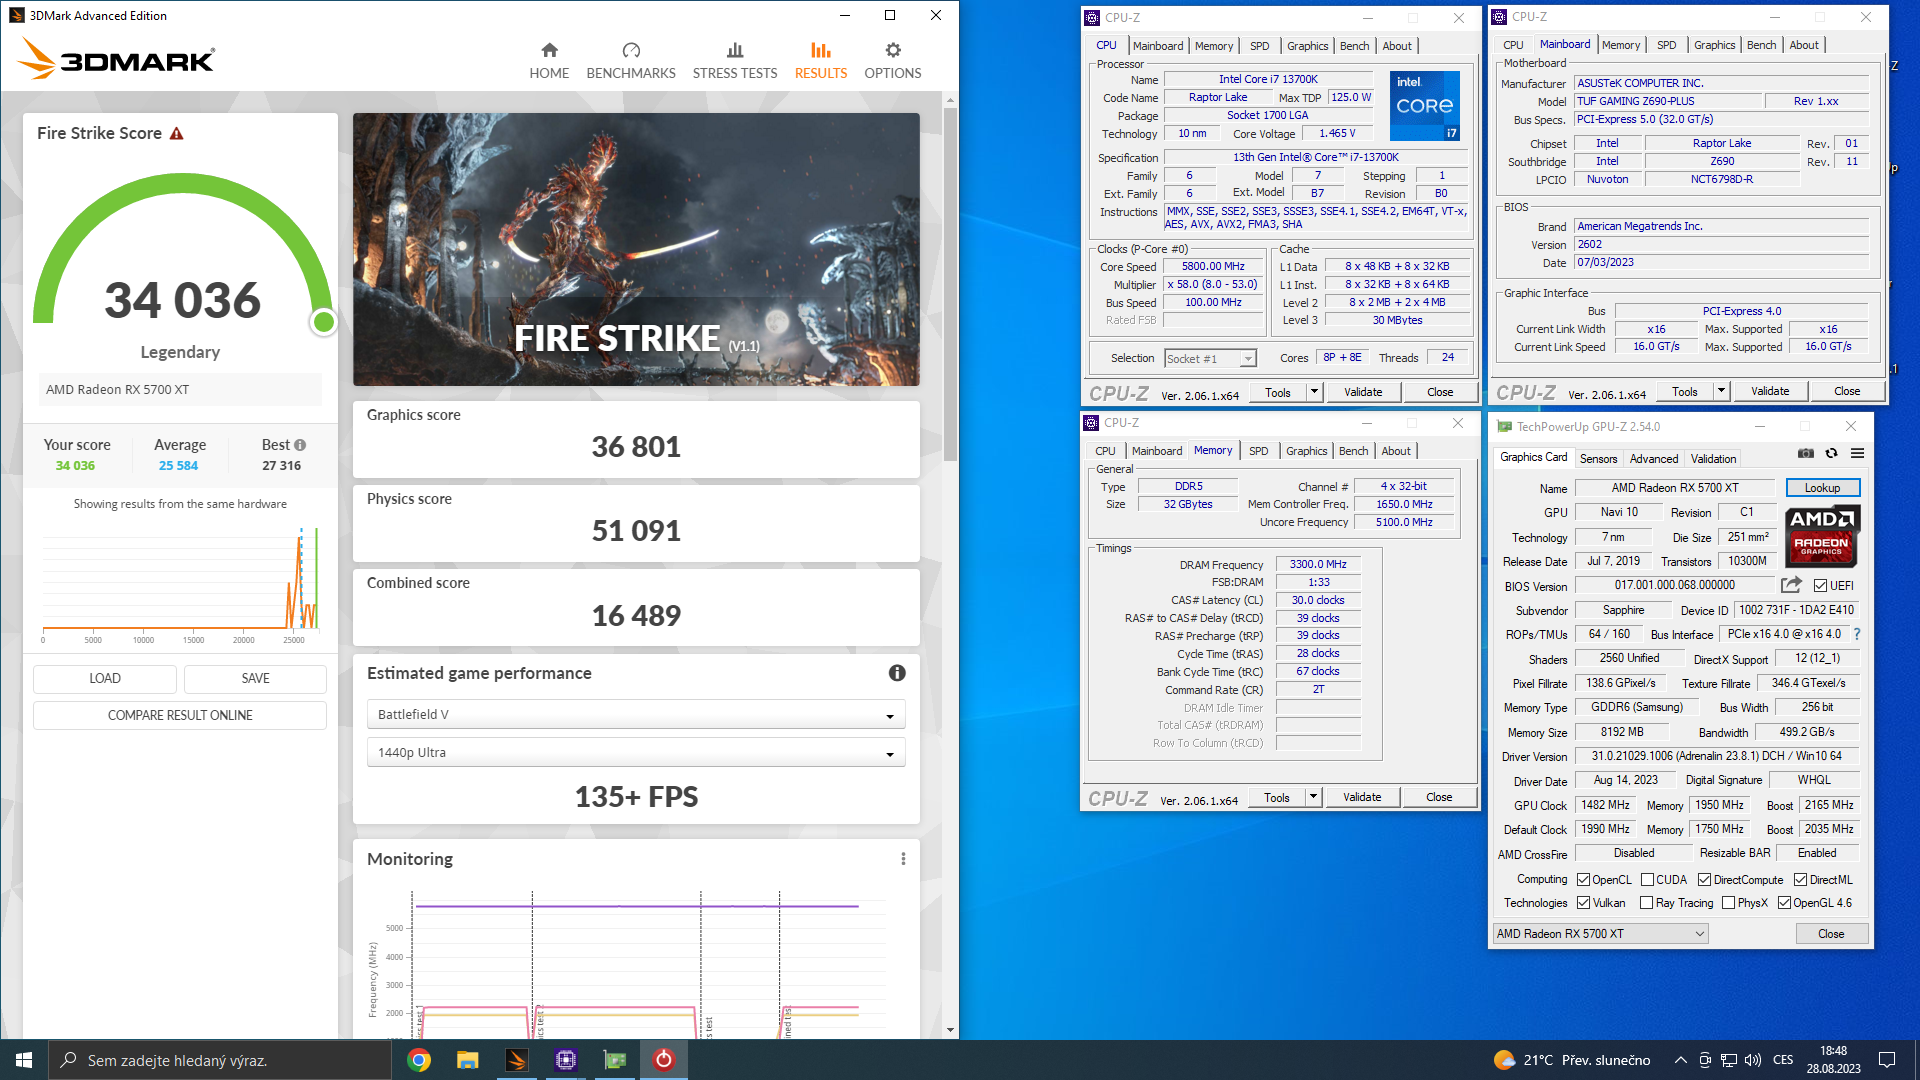Click the scroll-down arrow in 3DMark
This screenshot has width=1920, height=1080.
950,1030
